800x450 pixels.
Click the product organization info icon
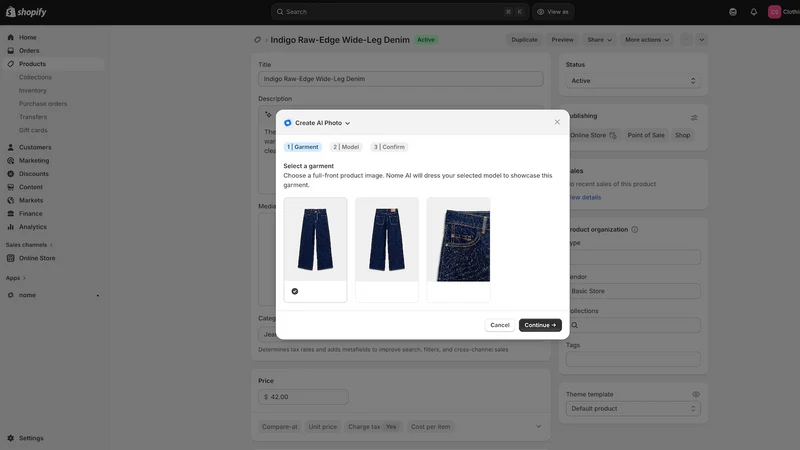[x=635, y=230]
